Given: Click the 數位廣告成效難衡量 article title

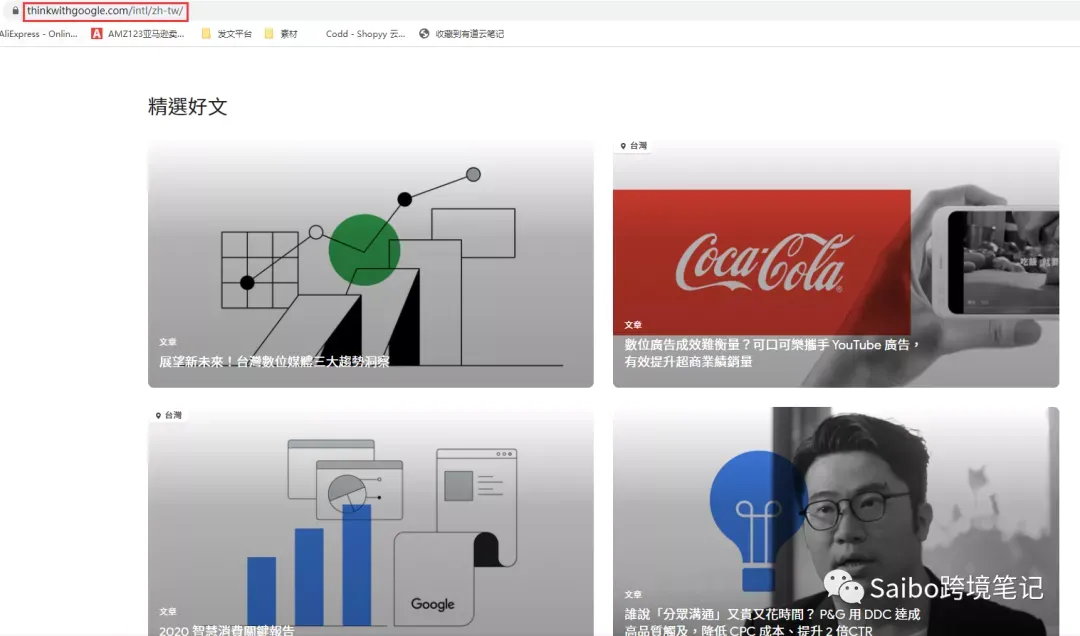Looking at the screenshot, I should tap(772, 353).
